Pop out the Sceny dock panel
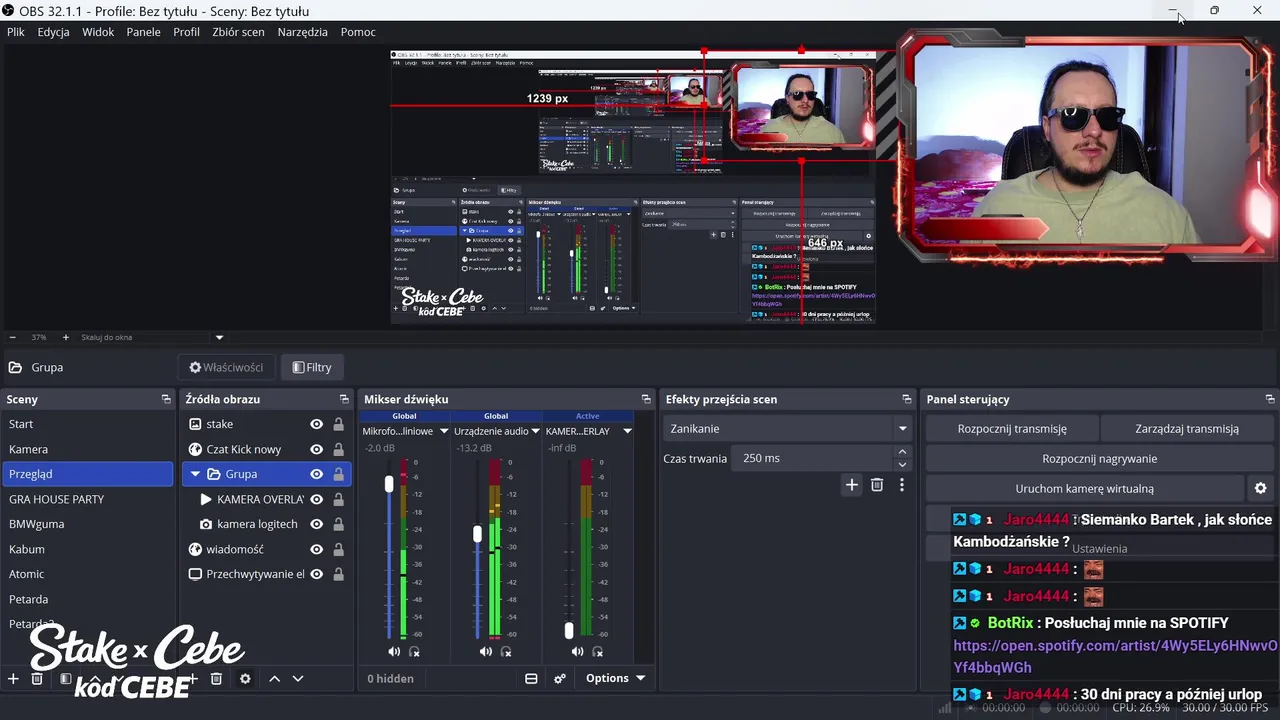This screenshot has width=1280, height=720. [x=166, y=399]
